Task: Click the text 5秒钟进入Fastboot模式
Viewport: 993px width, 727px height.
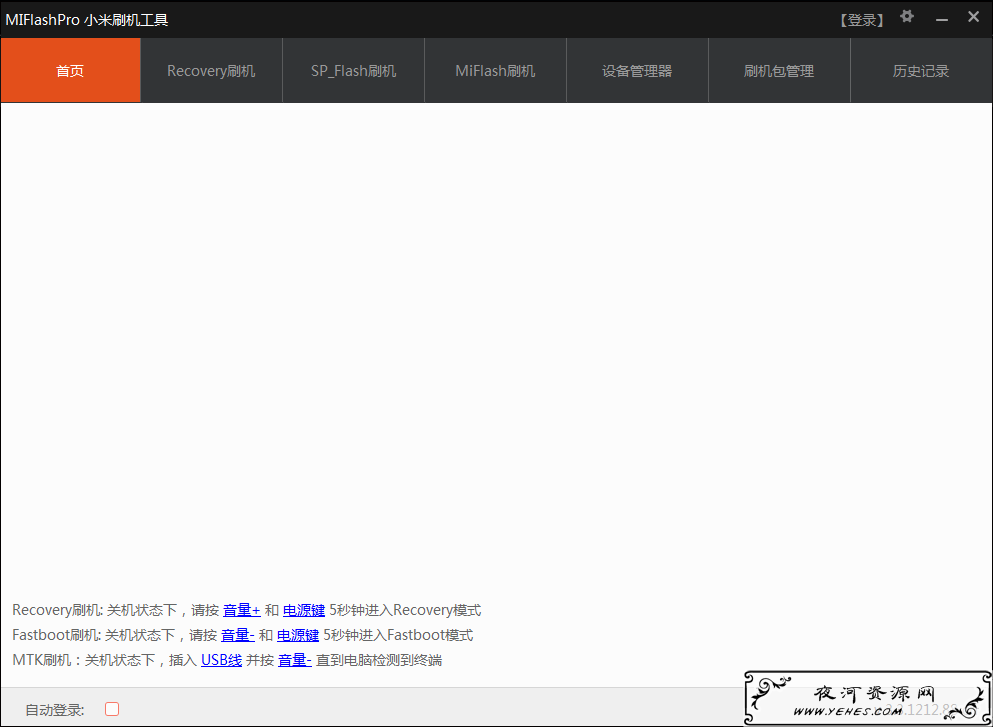Action: coord(398,635)
